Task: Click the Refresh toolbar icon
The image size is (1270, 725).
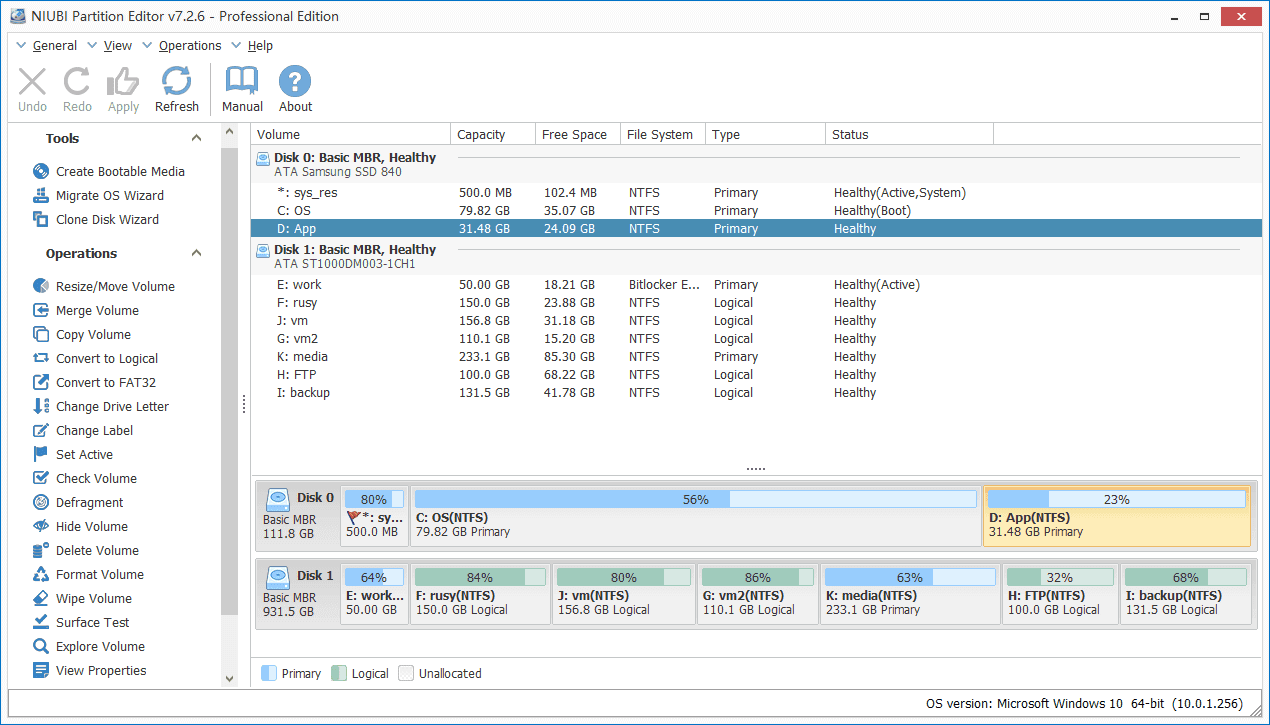Action: click(x=177, y=82)
